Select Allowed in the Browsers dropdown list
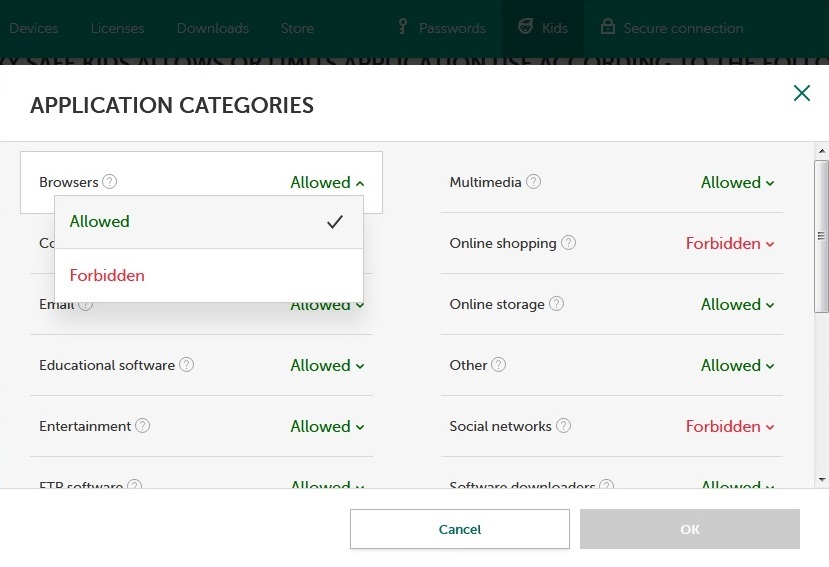Screen dimensions: 829x567 click(208, 222)
